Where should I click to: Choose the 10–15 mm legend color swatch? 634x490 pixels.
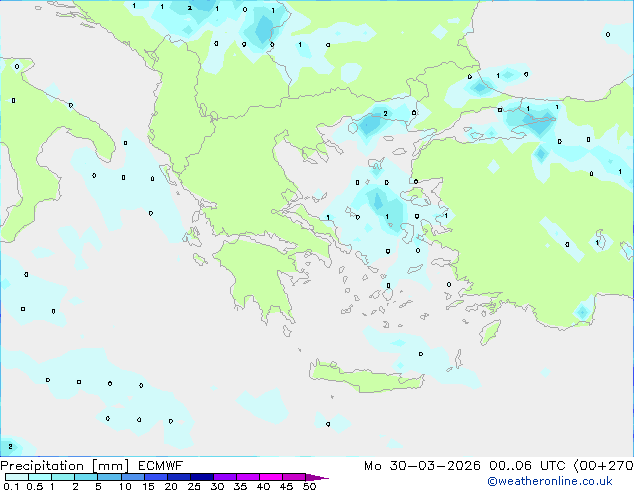coord(132,477)
